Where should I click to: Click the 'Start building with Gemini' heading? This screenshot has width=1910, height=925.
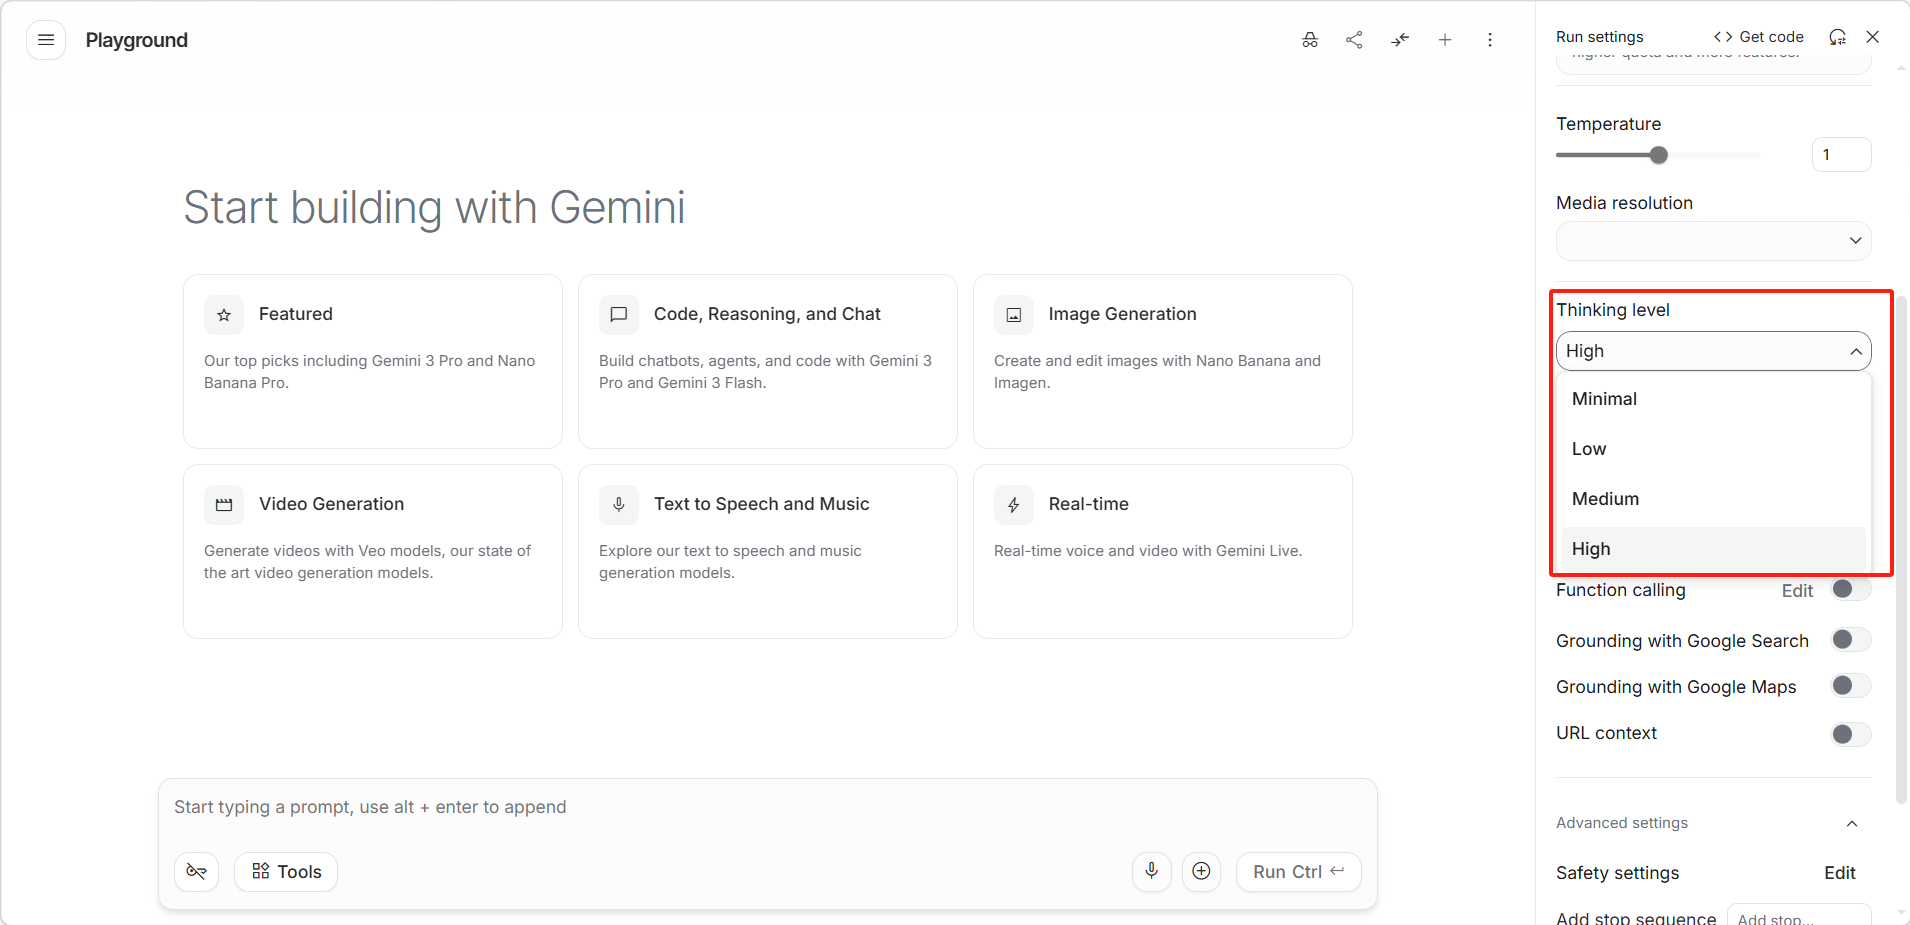pyautogui.click(x=434, y=208)
